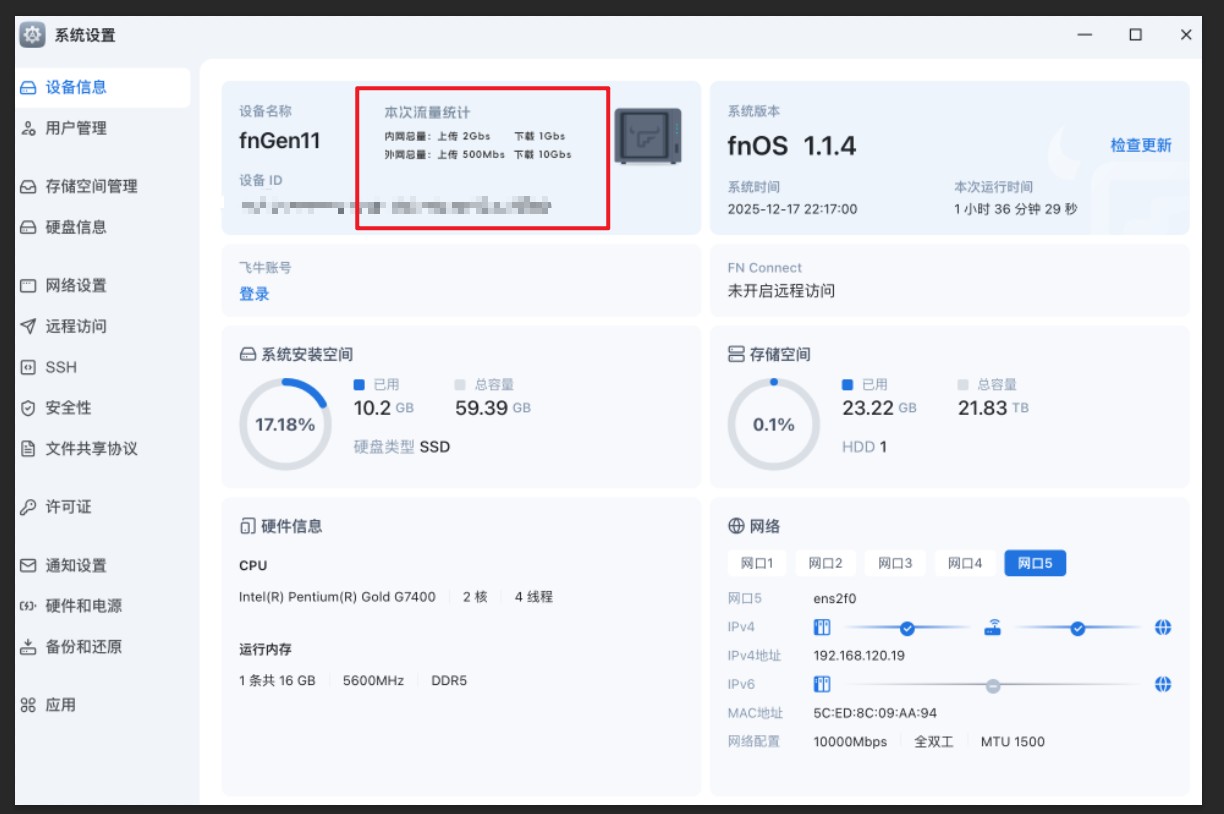Select the 硬盘信息 drive icon
1224x814 pixels.
28,228
